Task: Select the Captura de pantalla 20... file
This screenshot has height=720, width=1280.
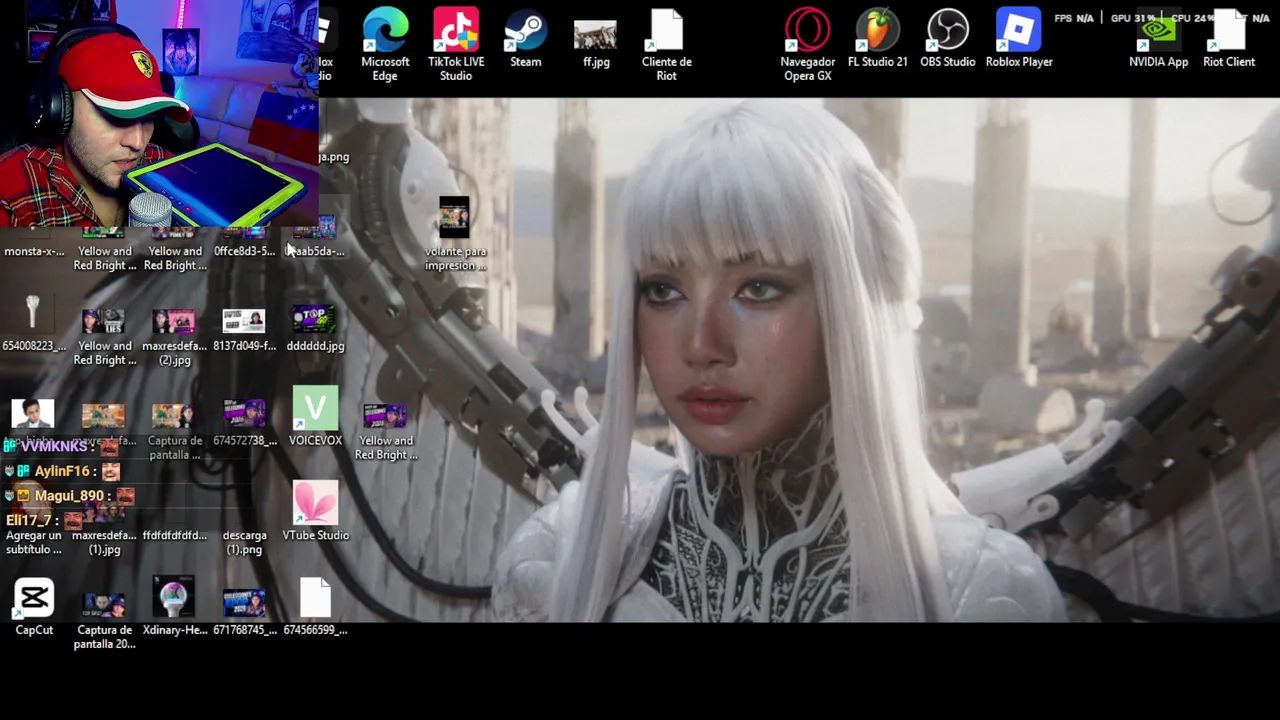Action: tap(104, 620)
